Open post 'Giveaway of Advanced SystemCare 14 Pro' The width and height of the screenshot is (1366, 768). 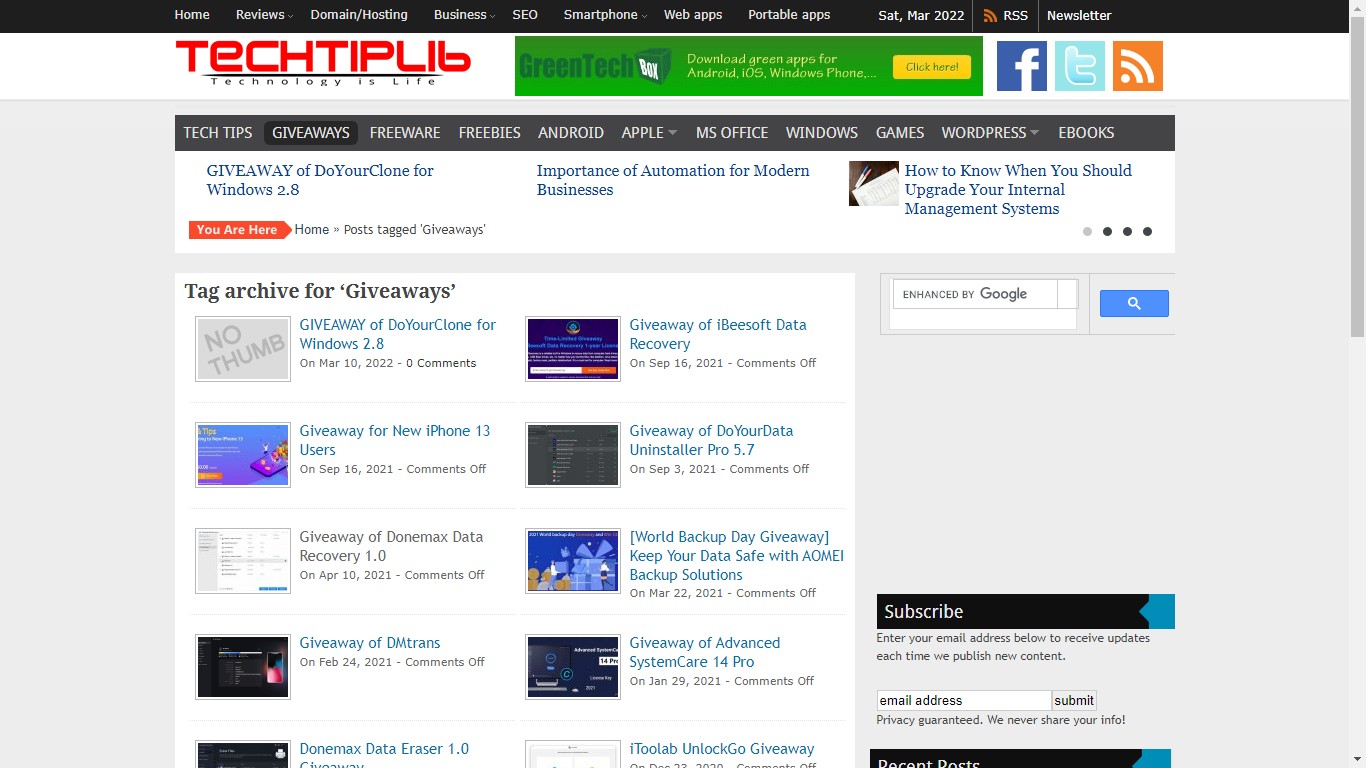click(x=705, y=652)
